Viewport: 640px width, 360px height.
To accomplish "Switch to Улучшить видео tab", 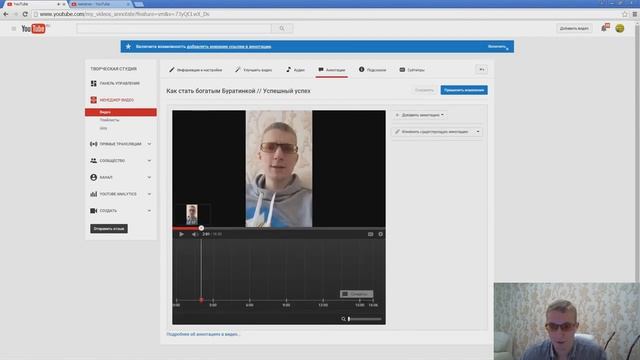I will [253, 70].
